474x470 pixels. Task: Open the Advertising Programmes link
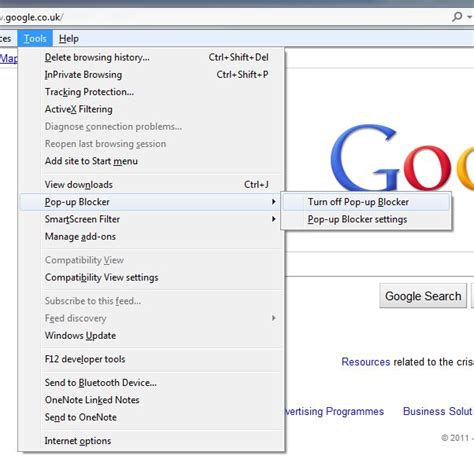coord(334,411)
